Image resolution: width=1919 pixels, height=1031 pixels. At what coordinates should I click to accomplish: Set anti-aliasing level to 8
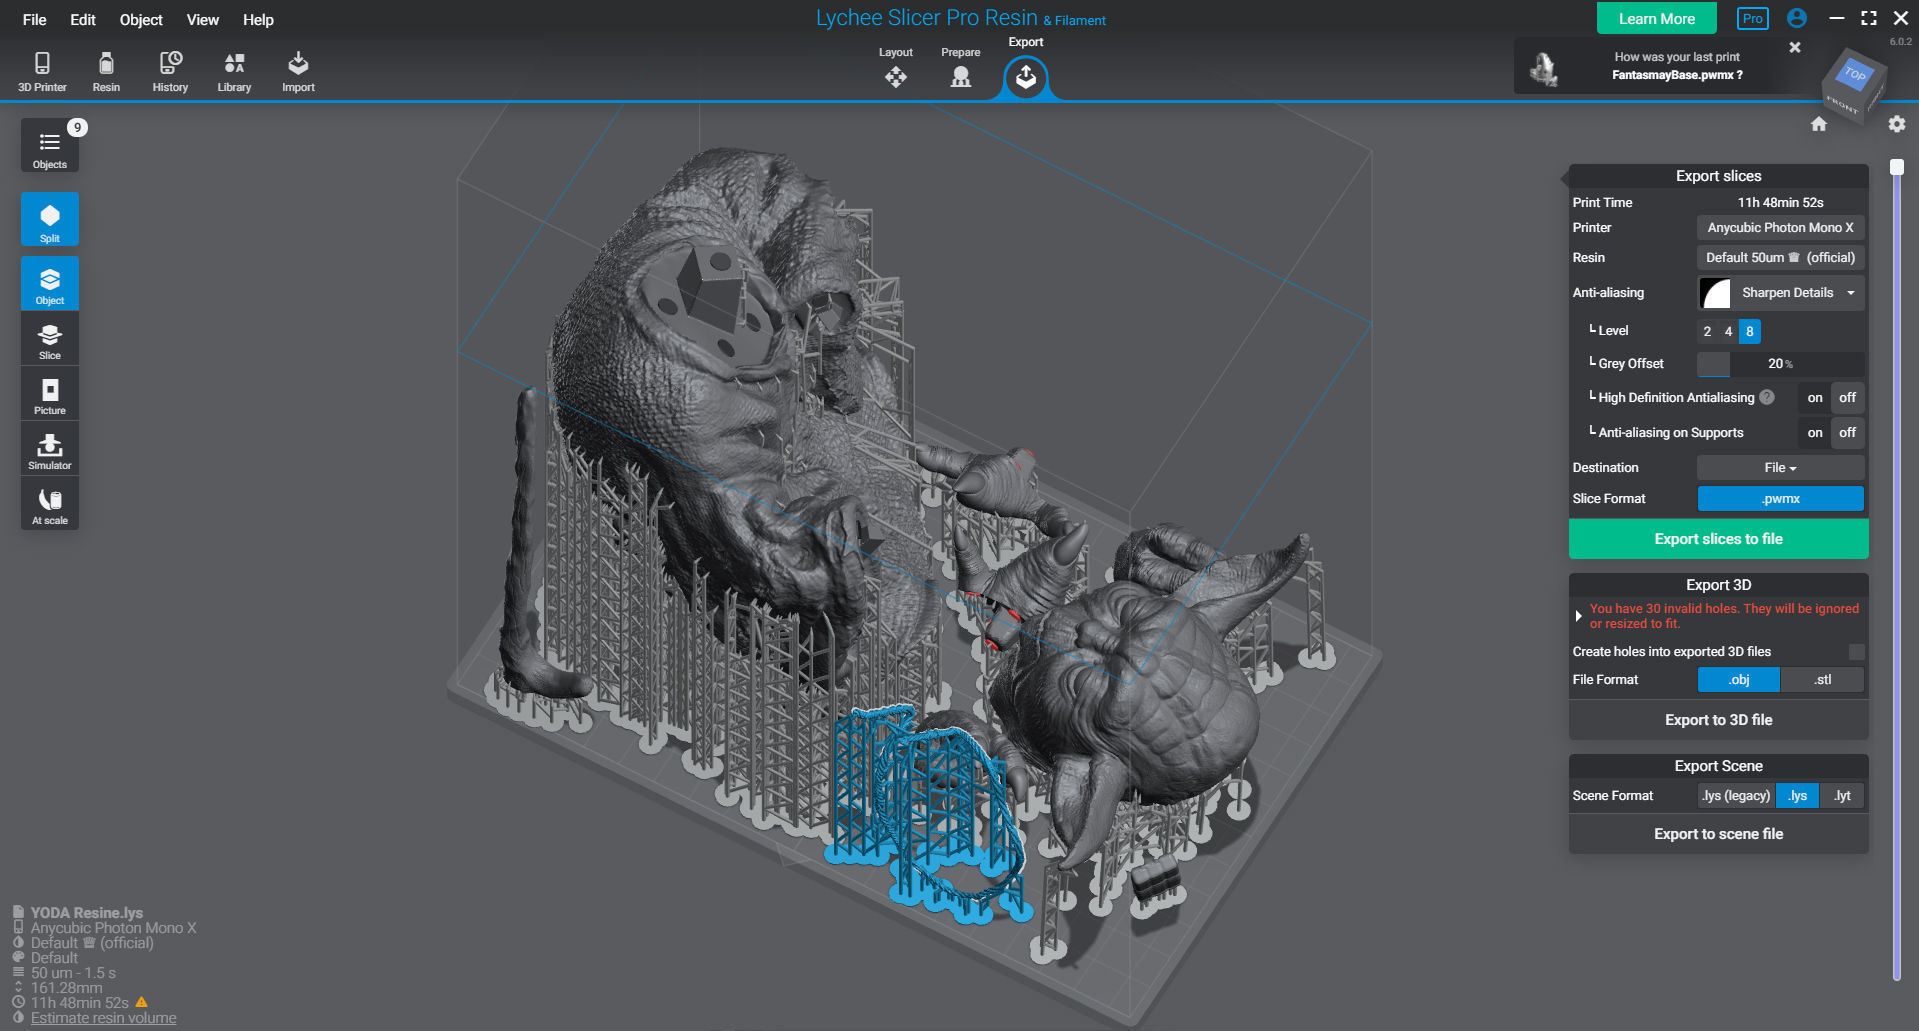(1750, 331)
